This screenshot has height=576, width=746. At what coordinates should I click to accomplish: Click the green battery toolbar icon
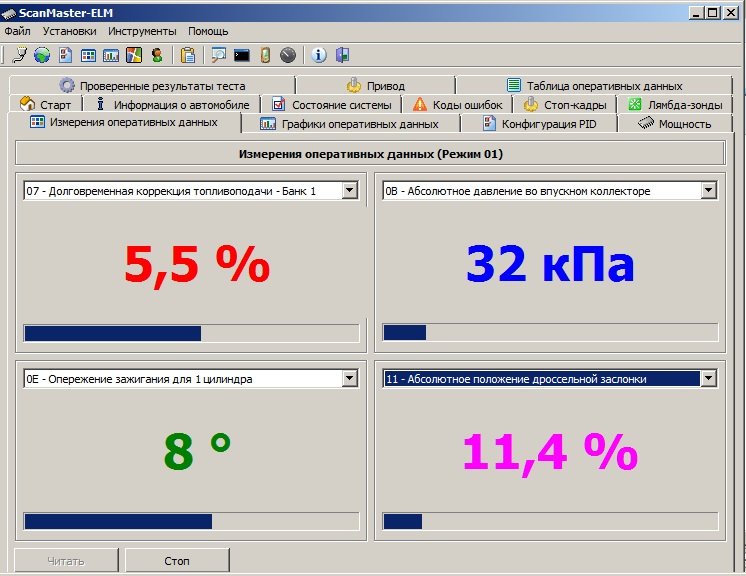pos(265,55)
